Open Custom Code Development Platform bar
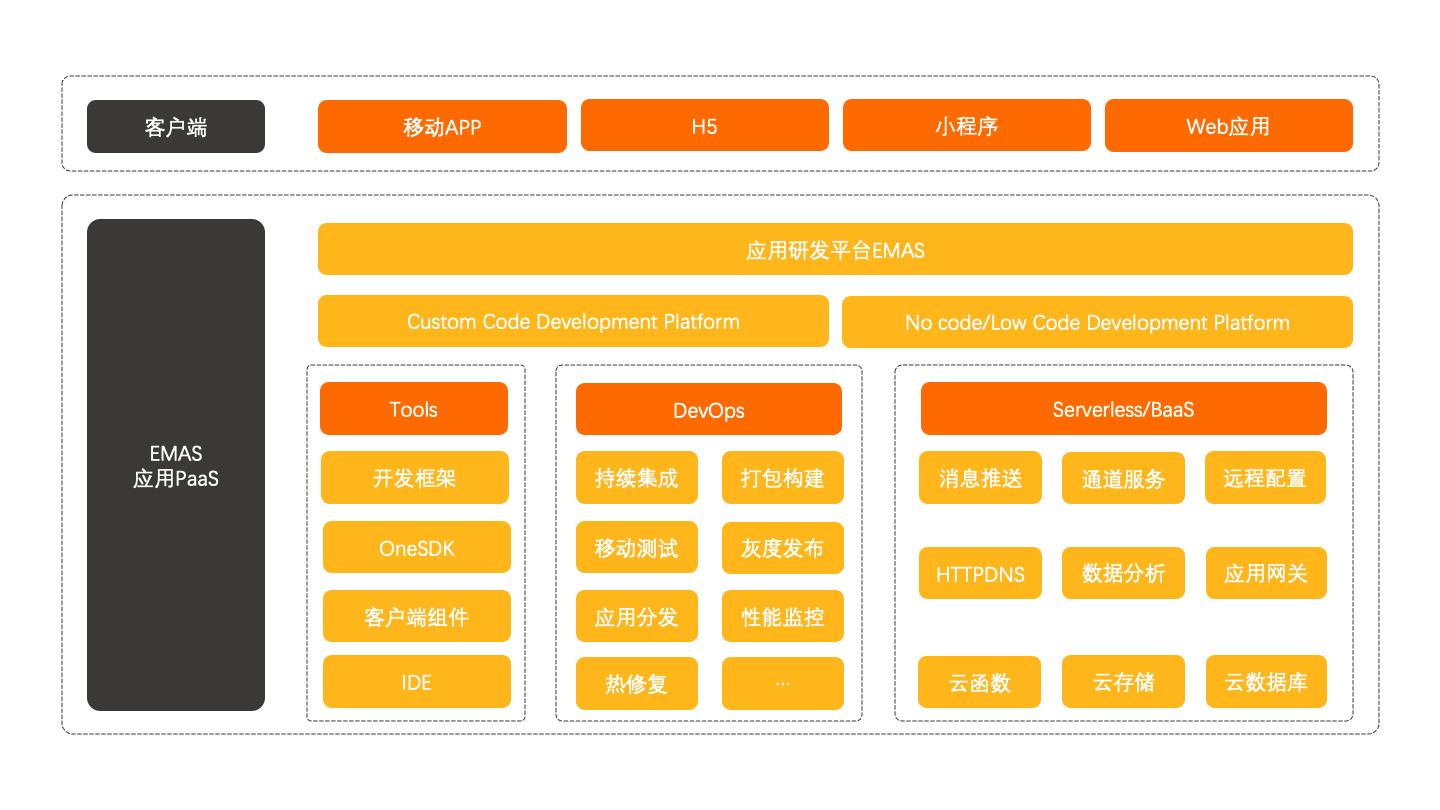Image resolution: width=1440 pixels, height=810 pixels. point(573,321)
